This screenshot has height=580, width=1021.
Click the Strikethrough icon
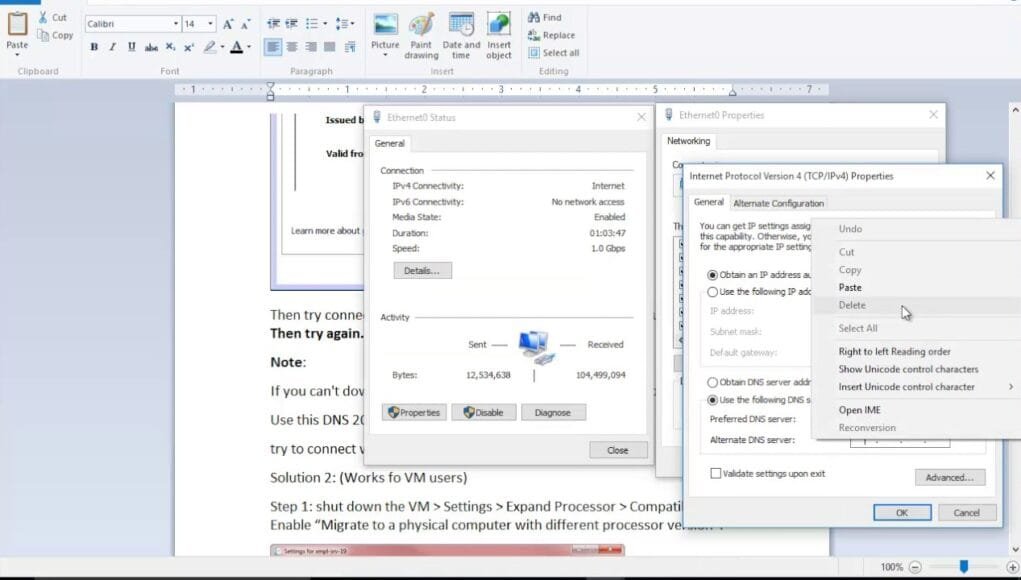coord(151,47)
